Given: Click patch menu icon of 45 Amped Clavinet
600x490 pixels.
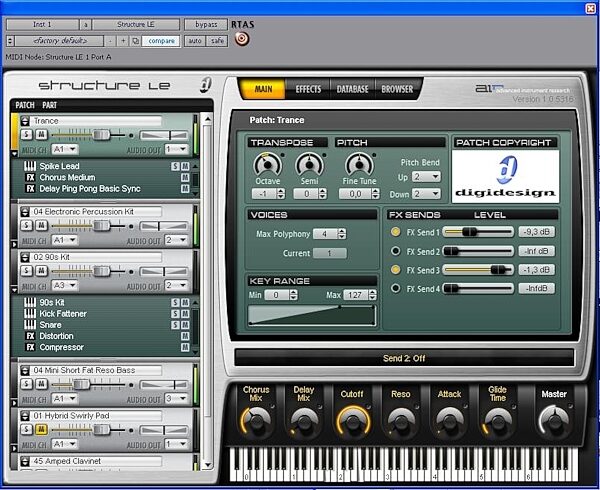Looking at the screenshot, I should 25,461.
